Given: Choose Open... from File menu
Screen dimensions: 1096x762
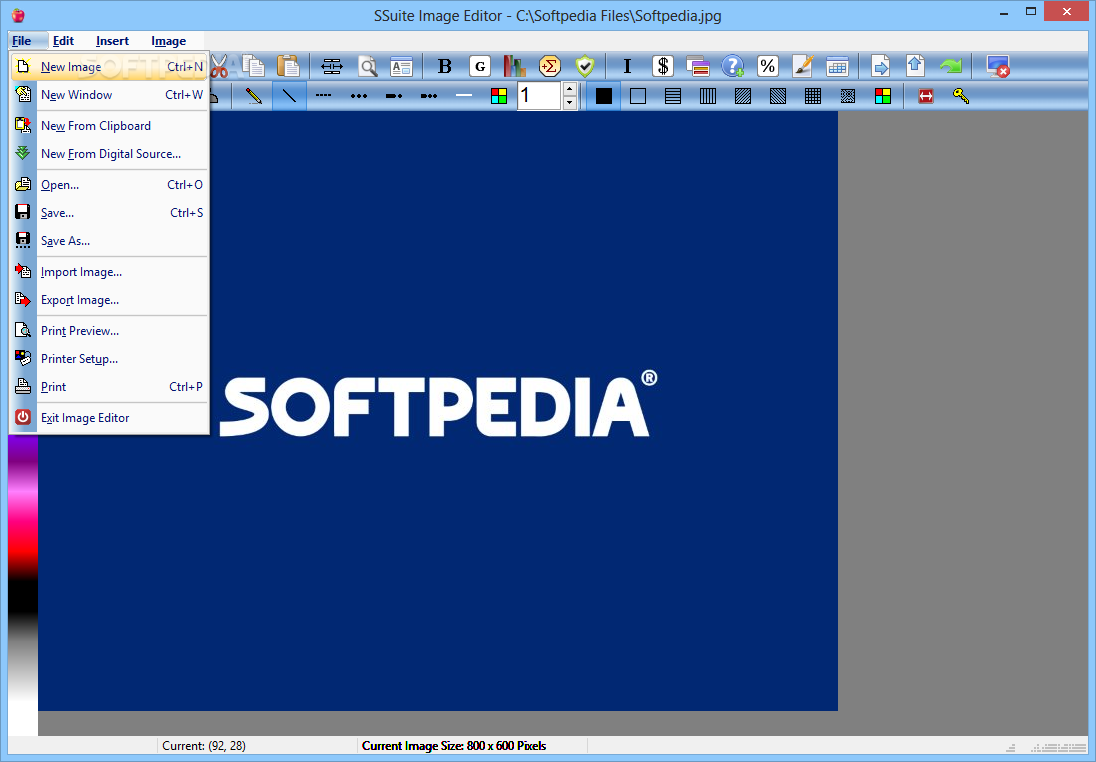Looking at the screenshot, I should [109, 185].
